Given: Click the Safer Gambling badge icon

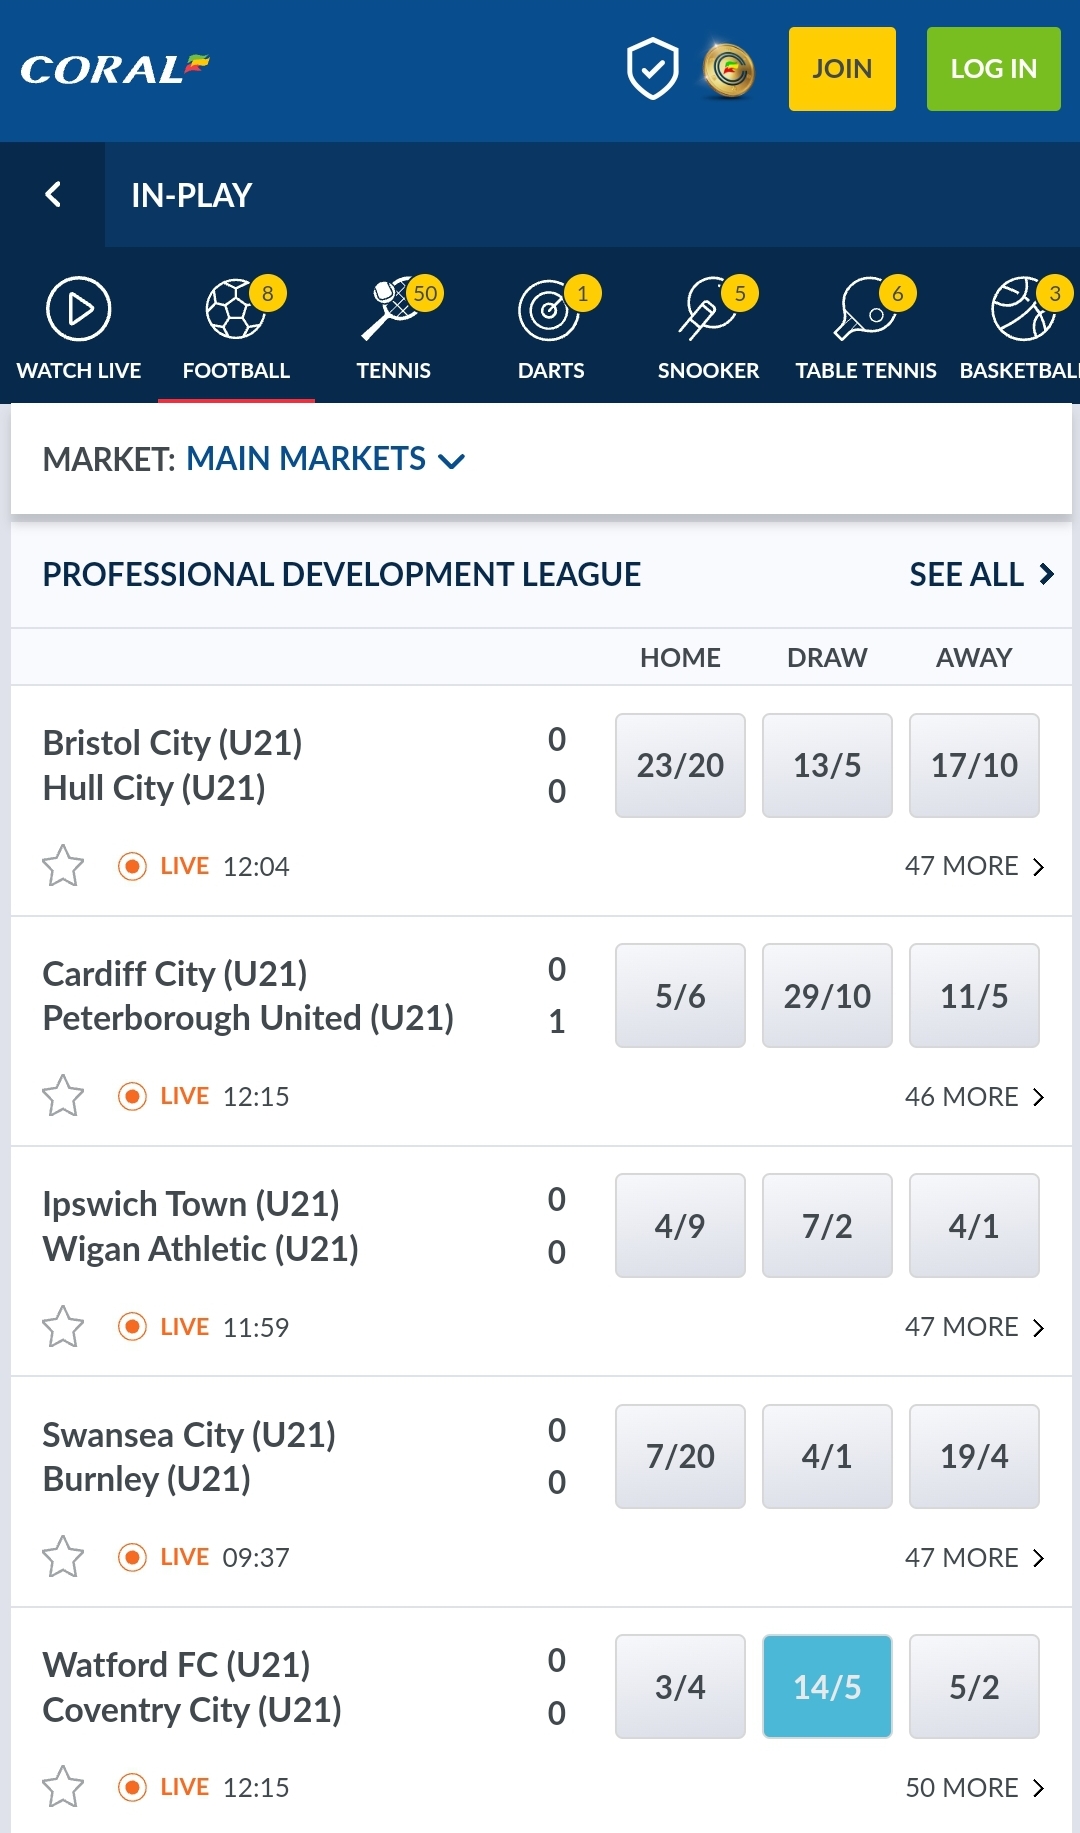Looking at the screenshot, I should tap(728, 69).
